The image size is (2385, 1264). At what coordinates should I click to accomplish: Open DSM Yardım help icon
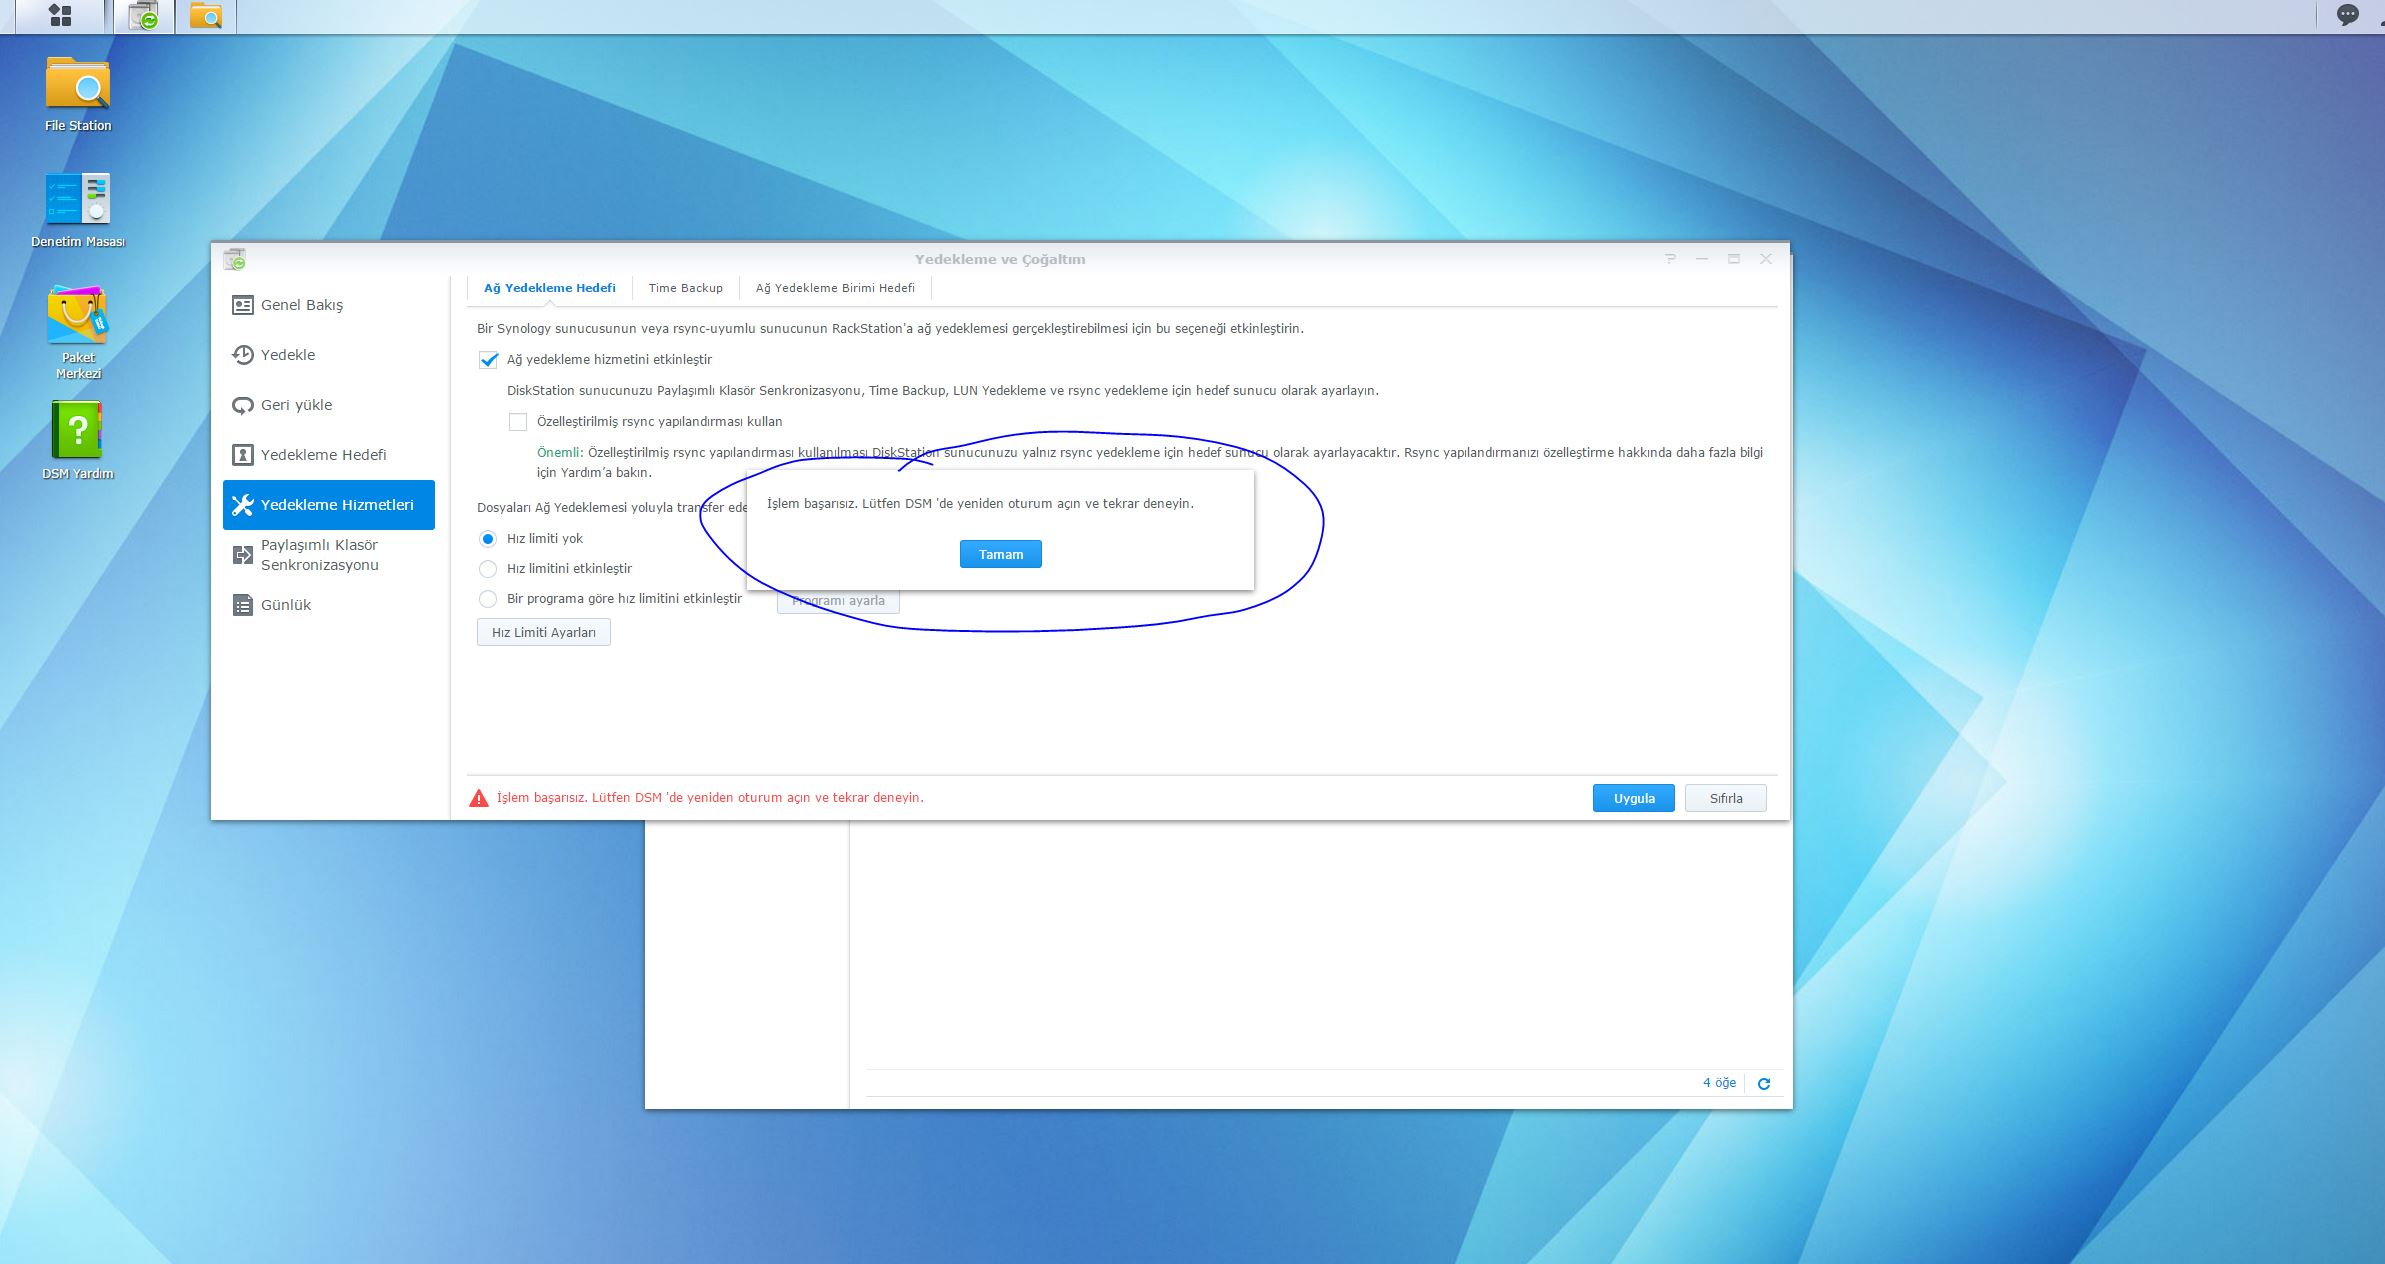point(77,431)
